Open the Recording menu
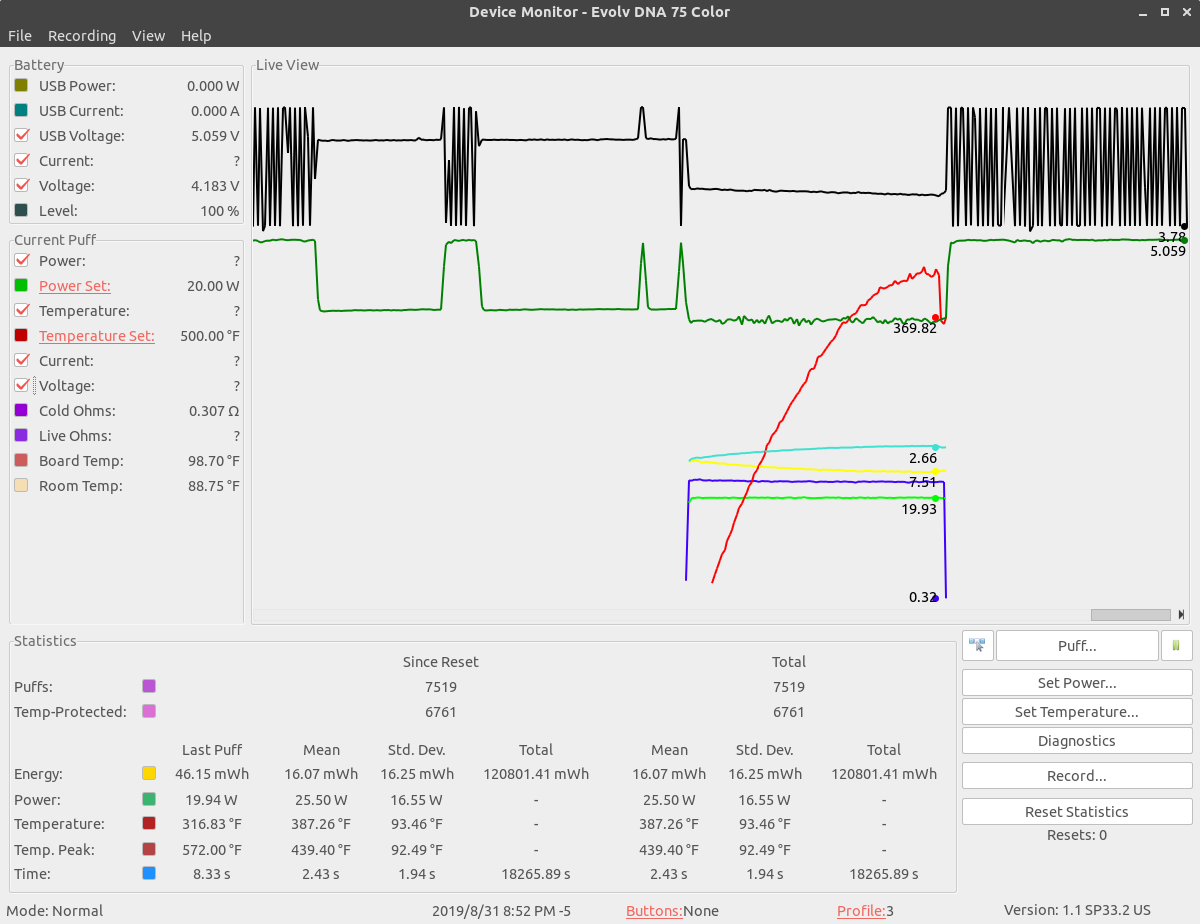Viewport: 1200px width, 924px height. (82, 36)
